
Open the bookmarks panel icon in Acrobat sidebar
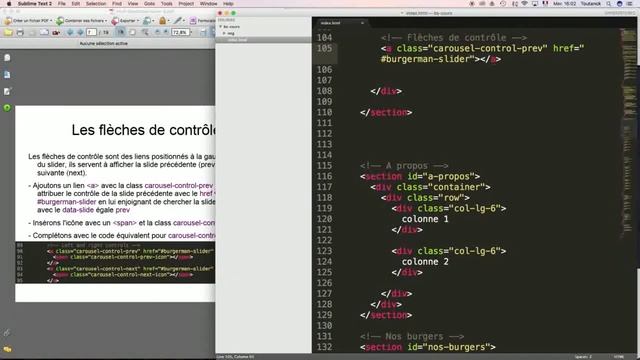(x=7, y=75)
